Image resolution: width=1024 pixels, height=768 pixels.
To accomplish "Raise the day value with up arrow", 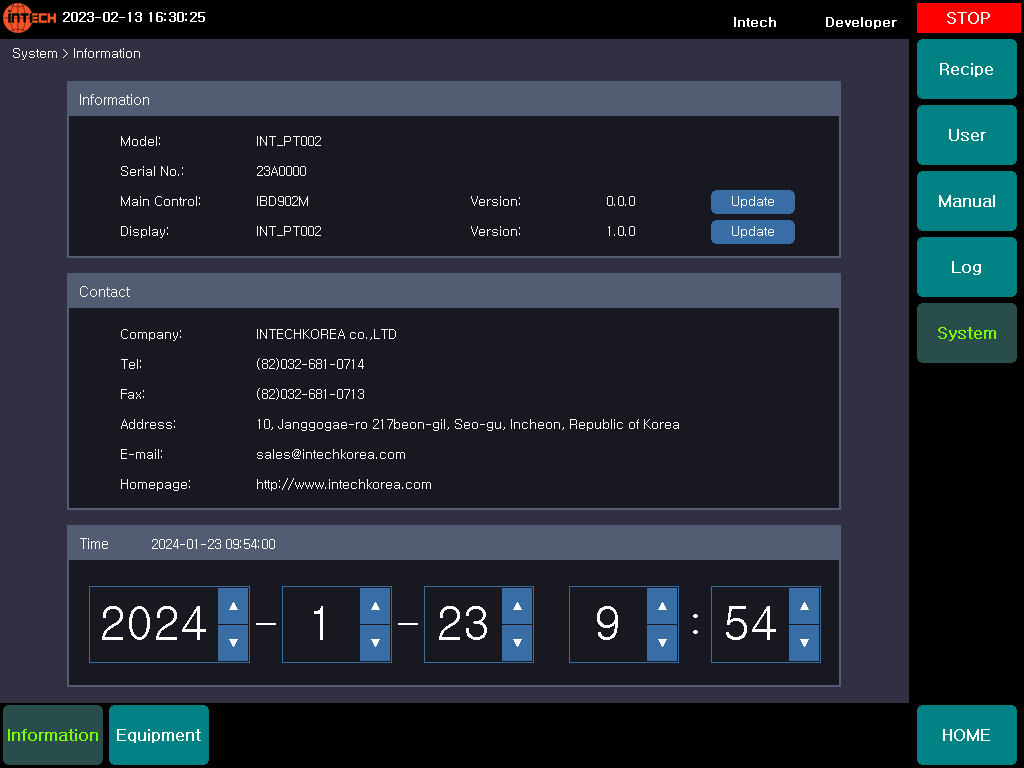I will pyautogui.click(x=517, y=606).
